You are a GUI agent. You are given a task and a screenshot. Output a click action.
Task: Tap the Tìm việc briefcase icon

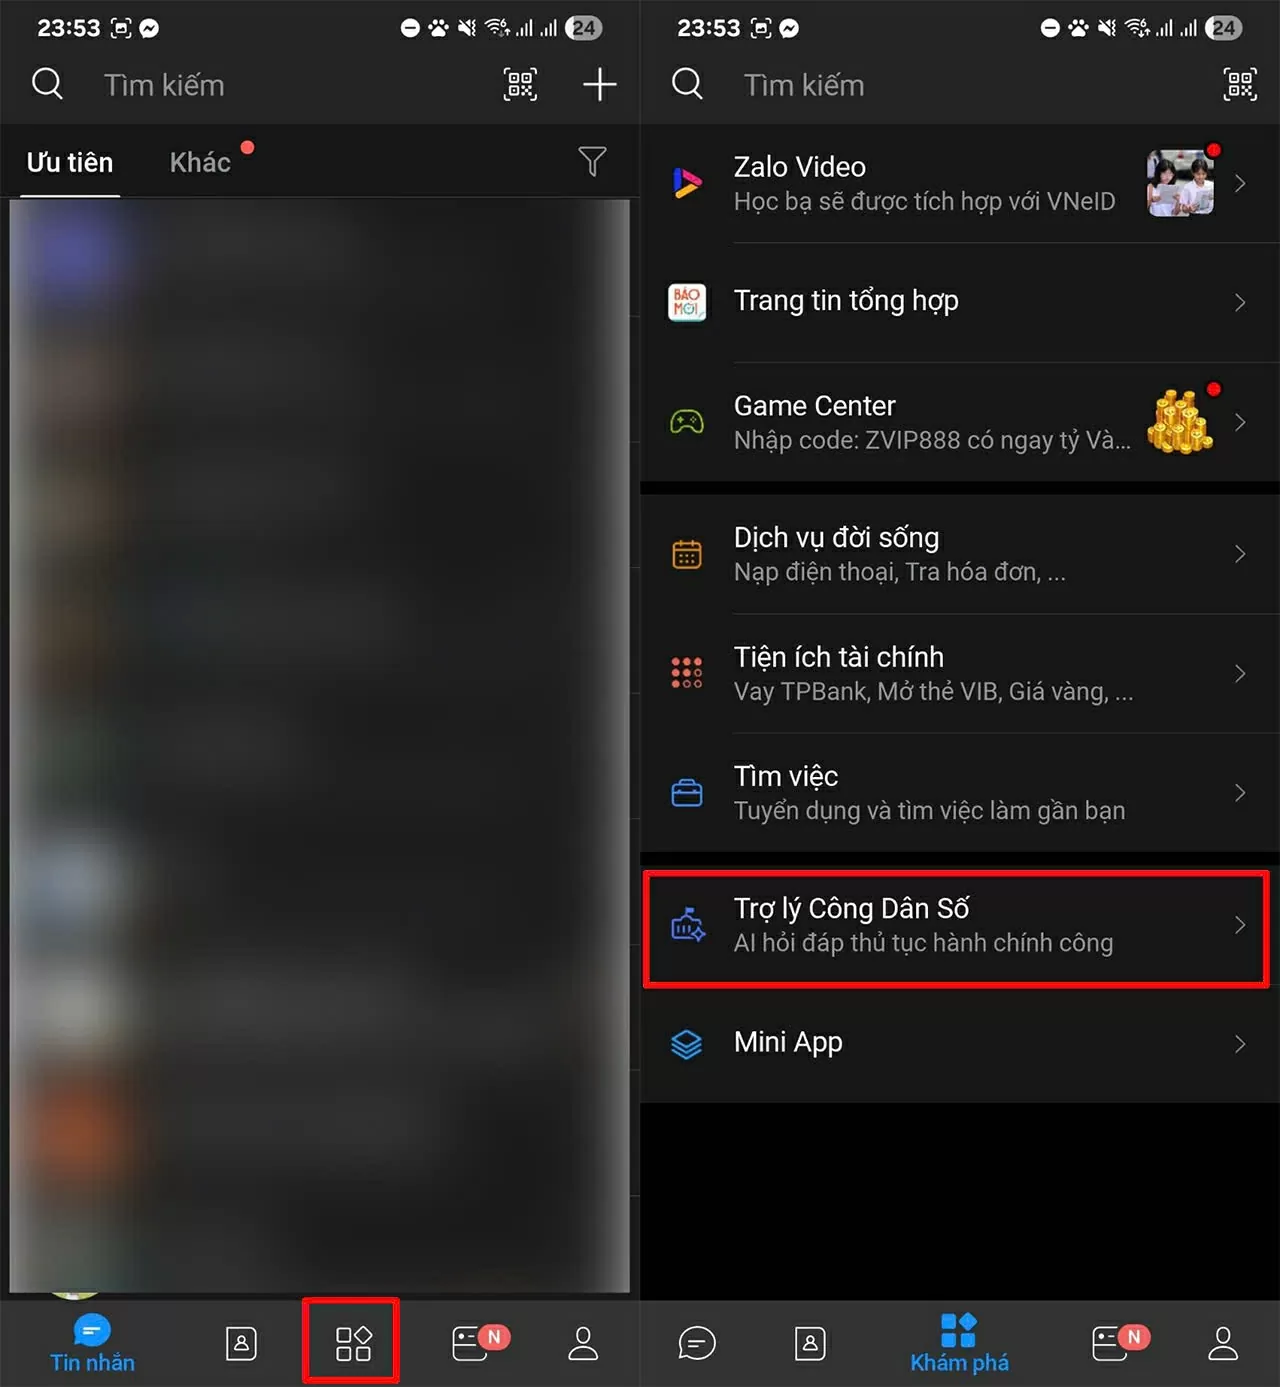tap(687, 793)
